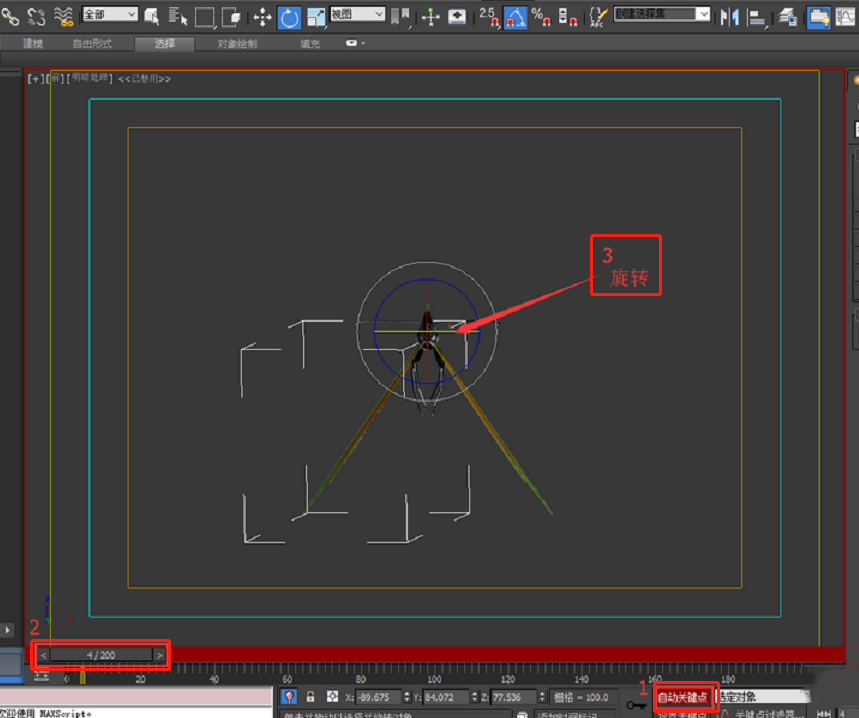The image size is (859, 718).
Task: Open the named selection sets dropdown
Action: point(662,14)
